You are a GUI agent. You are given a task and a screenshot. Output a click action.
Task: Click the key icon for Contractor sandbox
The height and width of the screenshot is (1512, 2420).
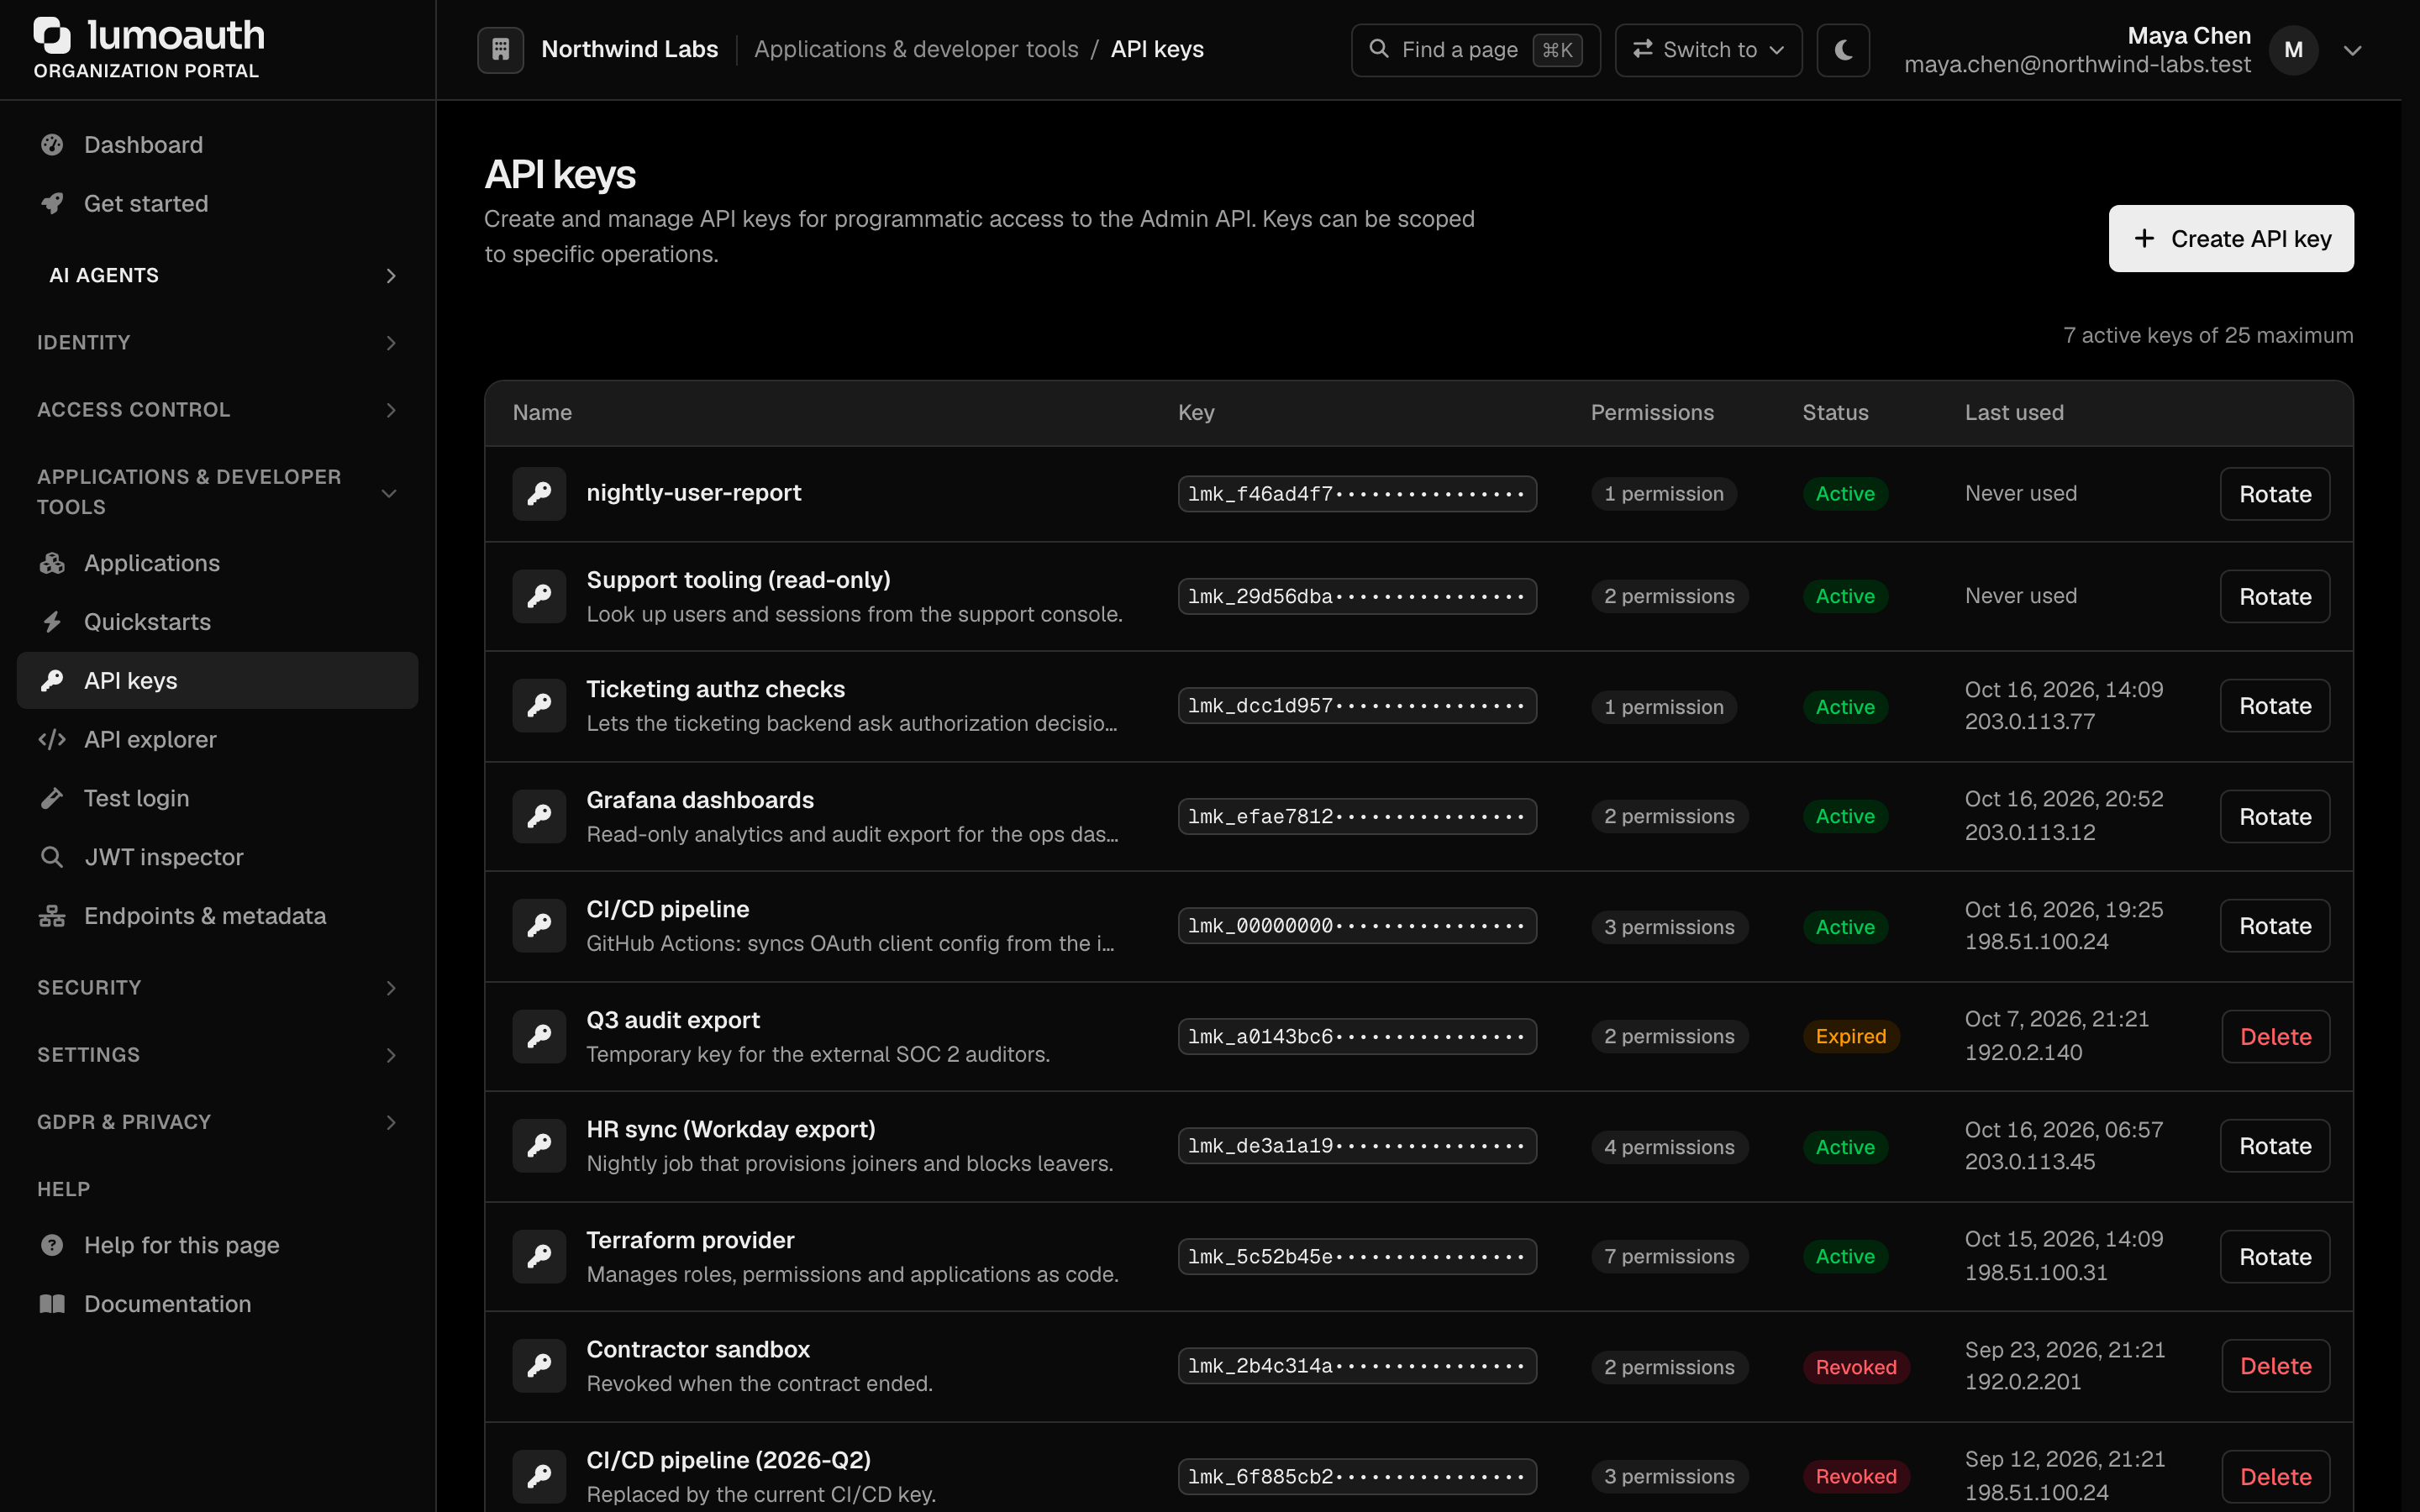tap(539, 1366)
